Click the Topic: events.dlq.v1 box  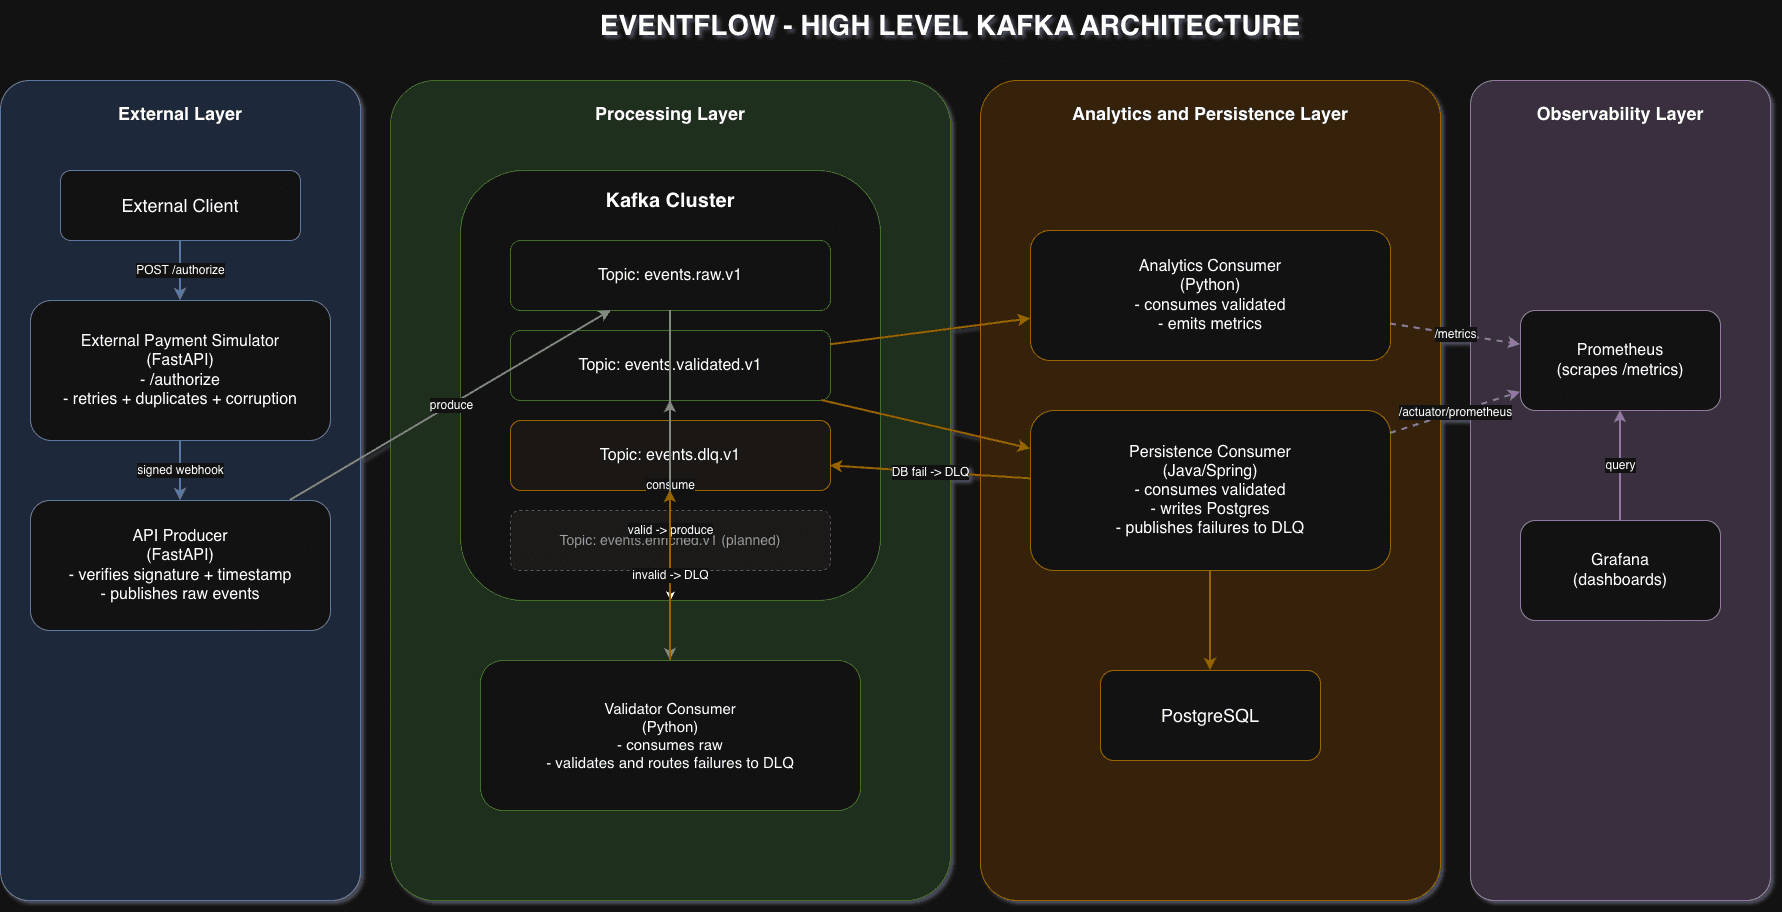tap(669, 454)
